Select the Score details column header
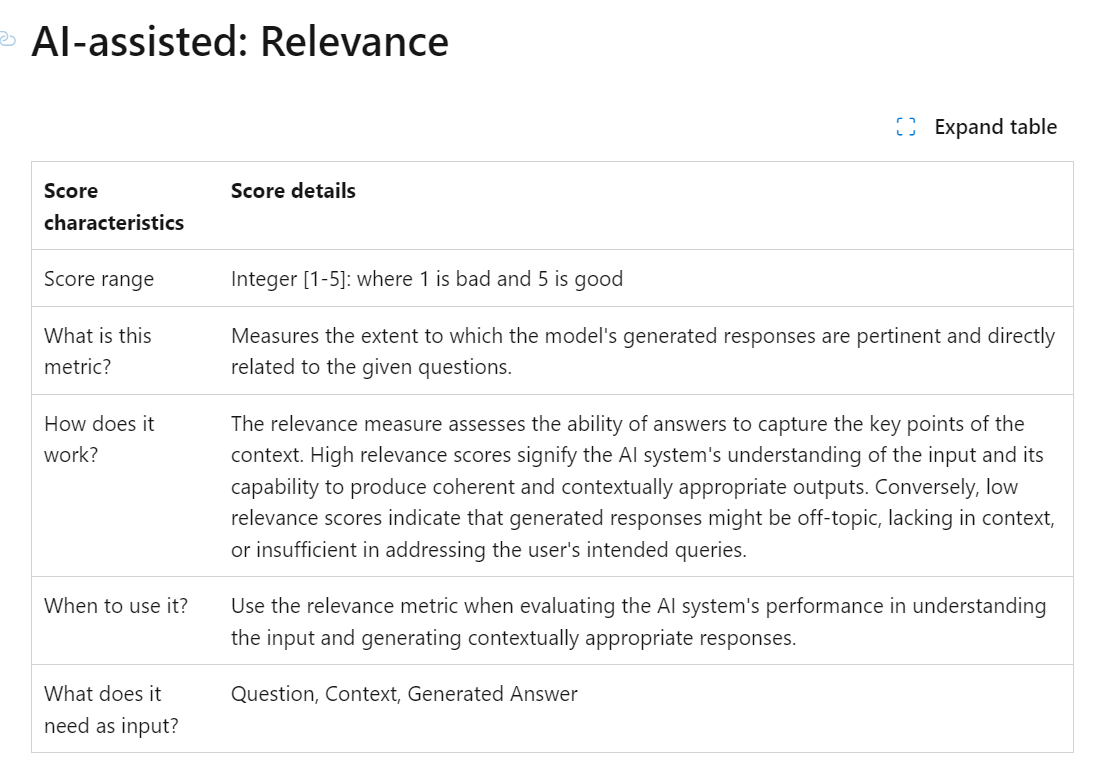Viewport: 1096px width, 771px height. pos(293,191)
